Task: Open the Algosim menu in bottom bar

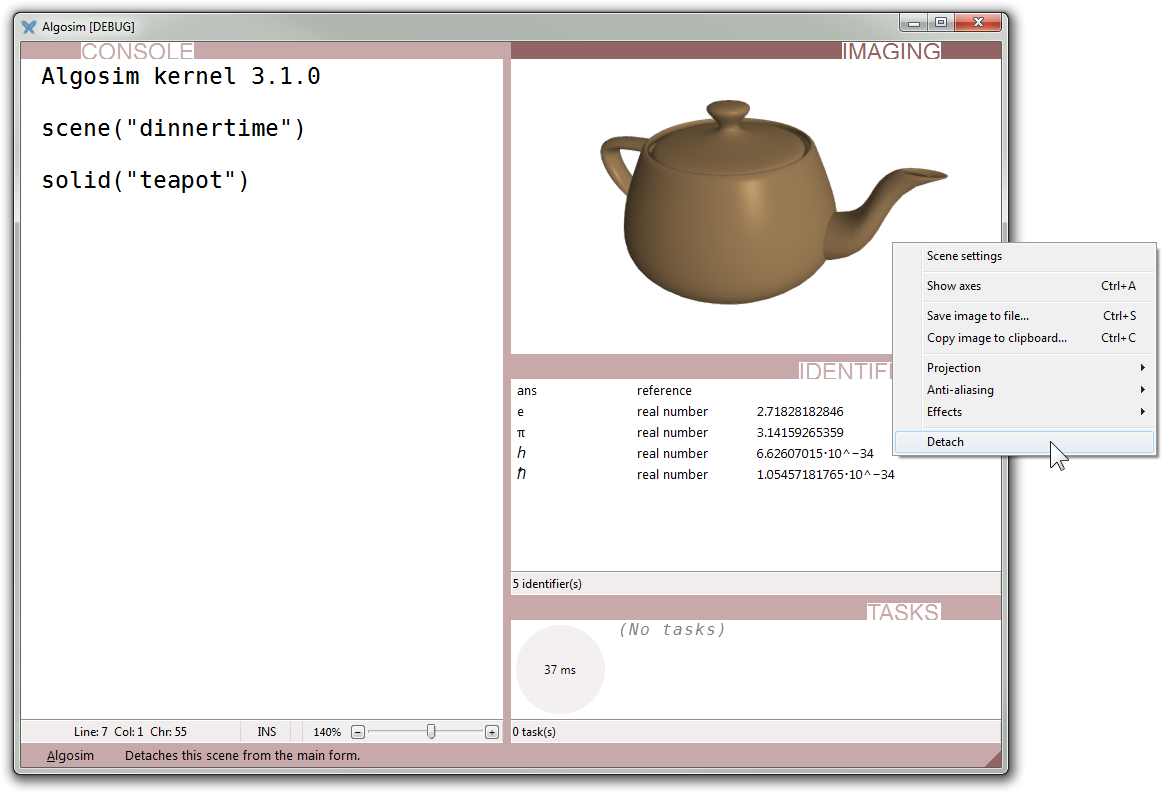Action: click(x=70, y=756)
